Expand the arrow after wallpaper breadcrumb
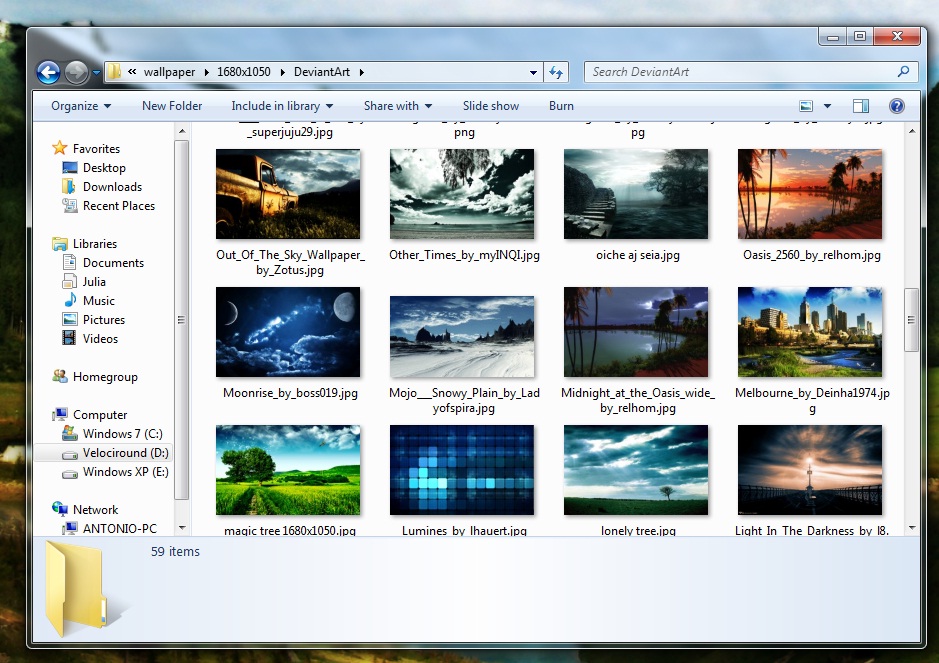Viewport: 939px width, 663px height. pyautogui.click(x=207, y=72)
